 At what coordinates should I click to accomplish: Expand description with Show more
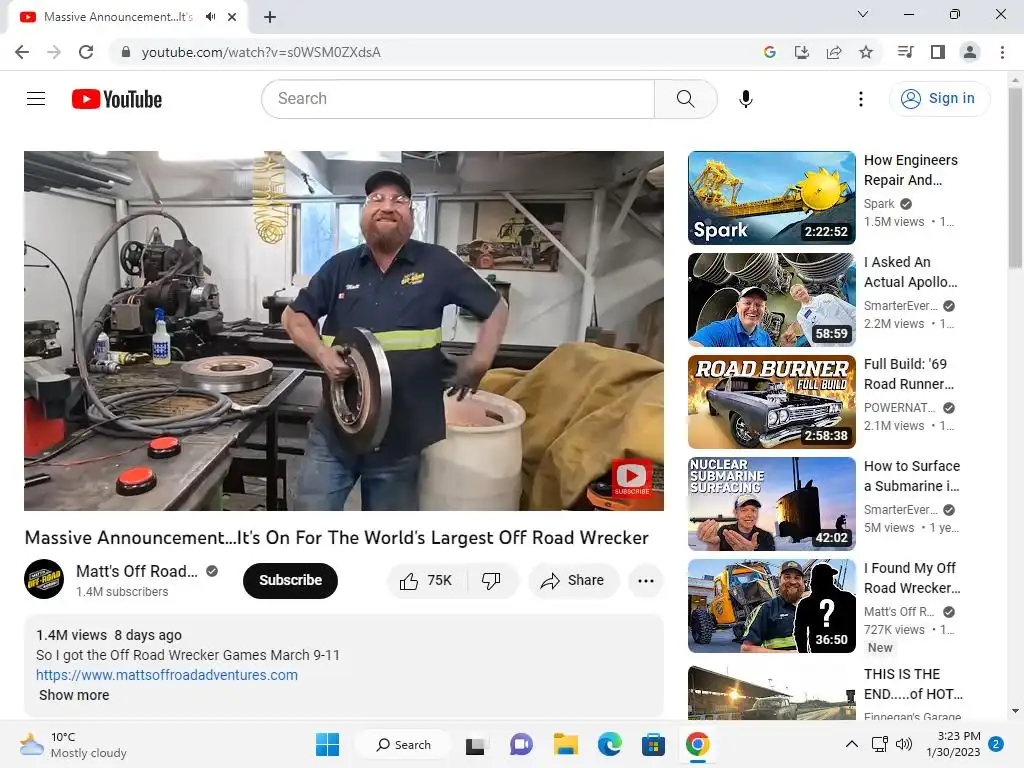click(x=74, y=695)
